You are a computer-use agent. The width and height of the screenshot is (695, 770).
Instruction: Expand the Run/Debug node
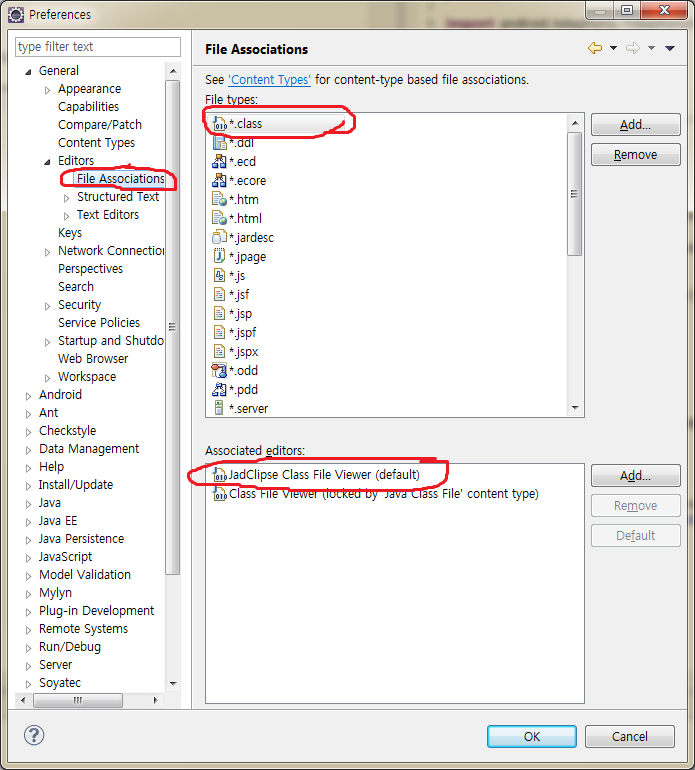(28, 648)
